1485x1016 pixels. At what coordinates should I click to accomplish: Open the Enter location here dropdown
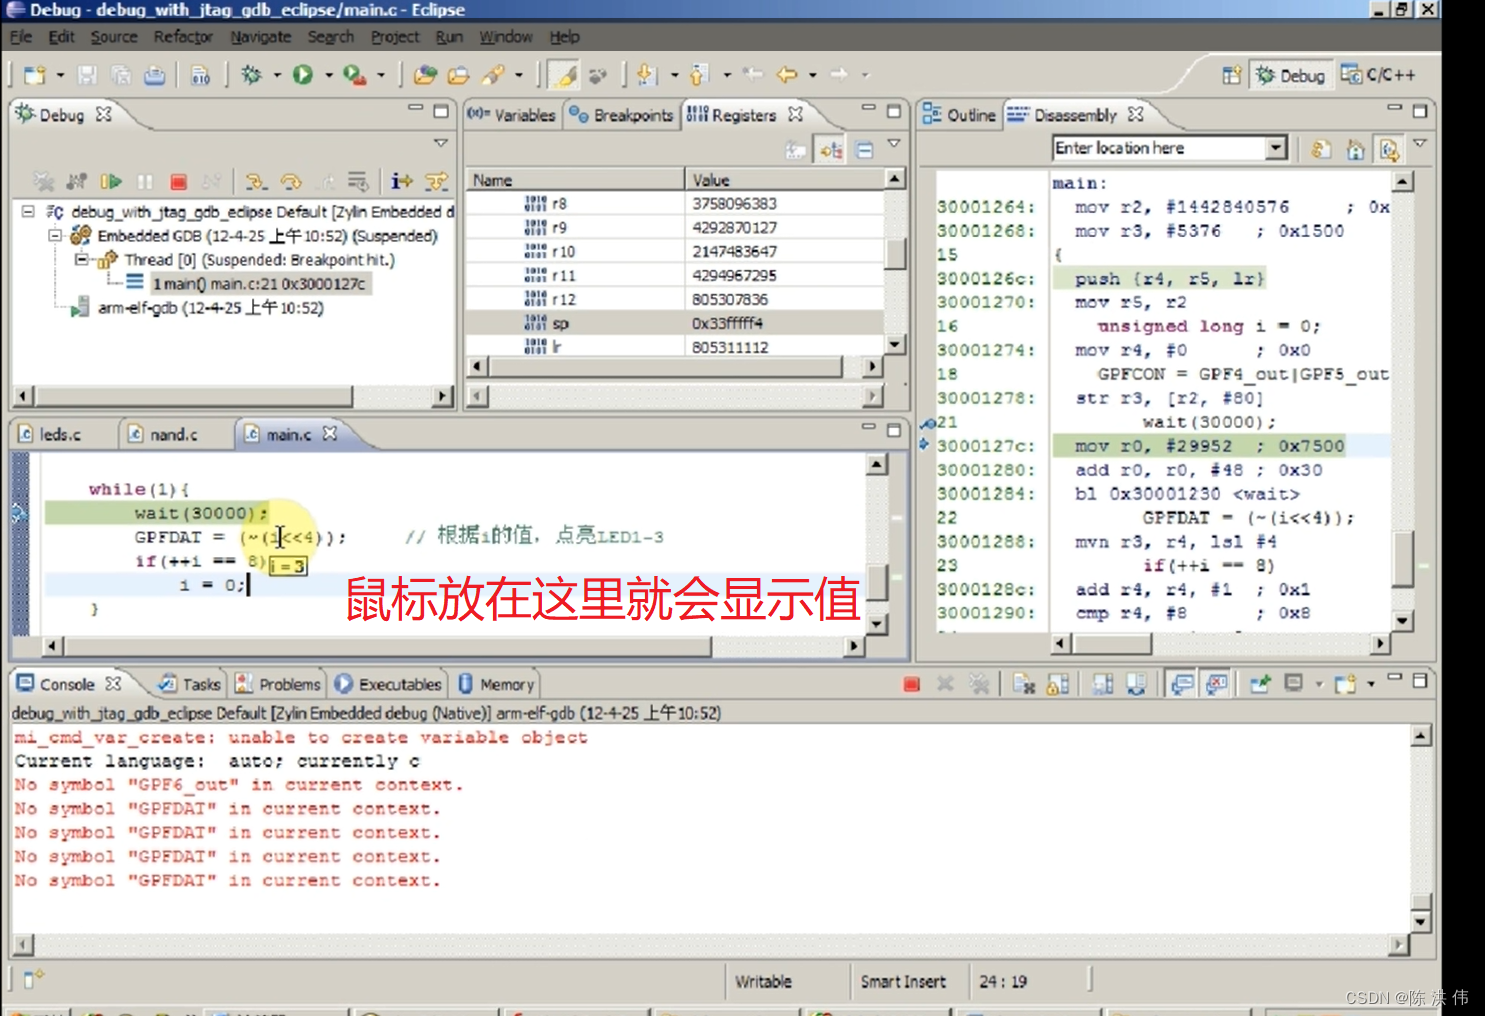tap(1275, 148)
